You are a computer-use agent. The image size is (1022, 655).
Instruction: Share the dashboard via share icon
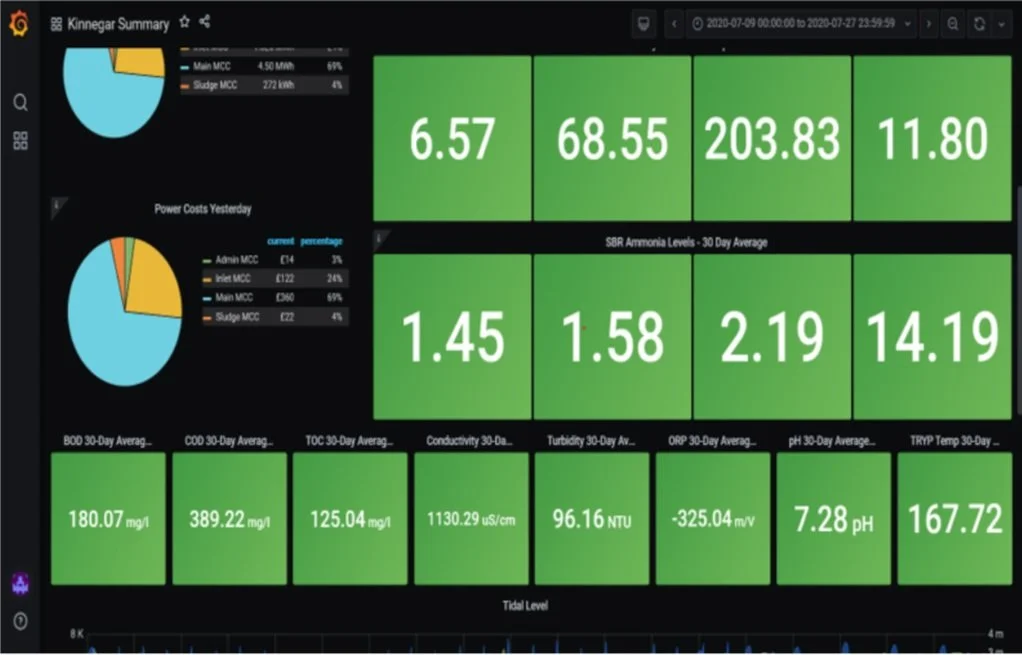205,22
